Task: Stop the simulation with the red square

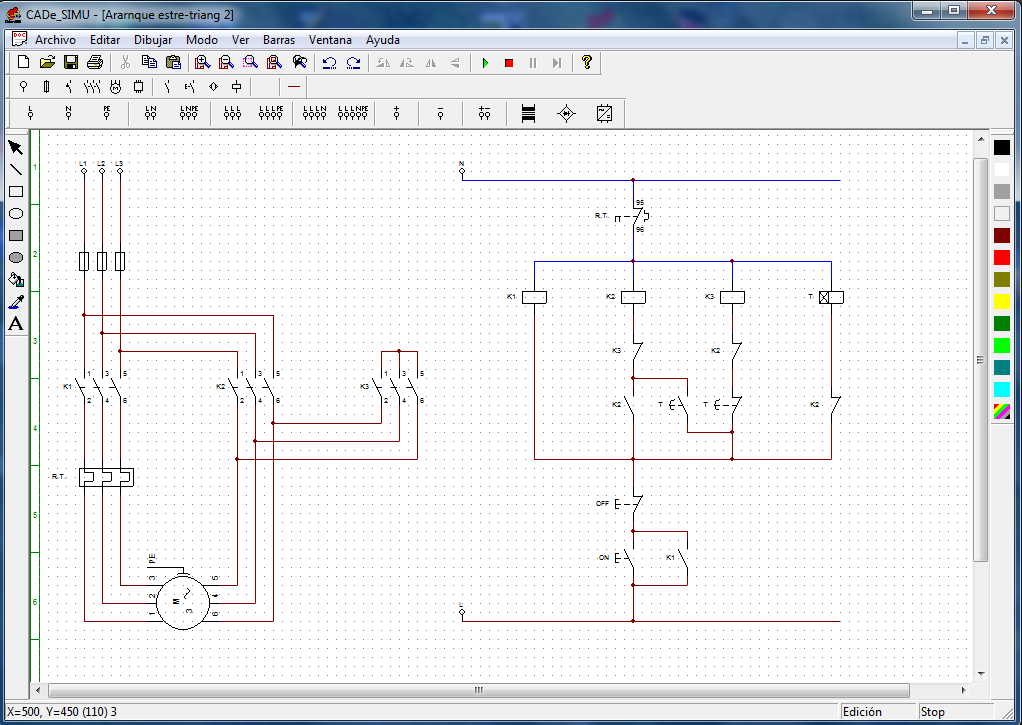Action: (x=508, y=63)
